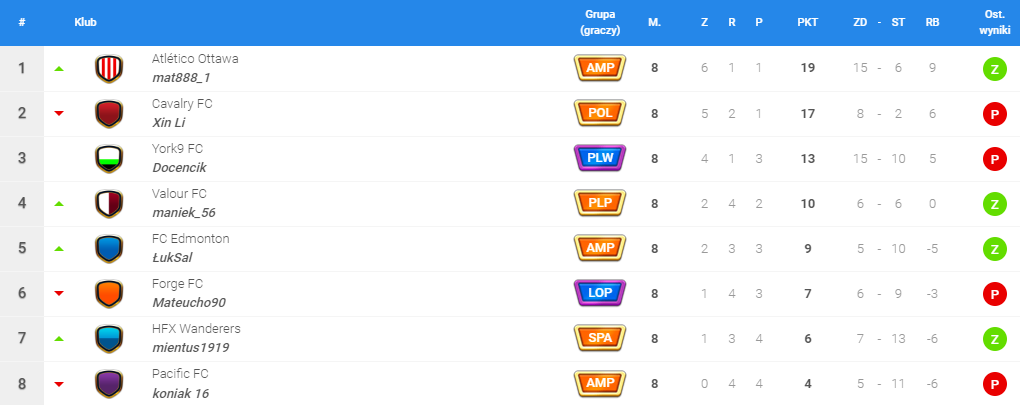Click the Valour FC maroon-white crest

click(x=109, y=203)
